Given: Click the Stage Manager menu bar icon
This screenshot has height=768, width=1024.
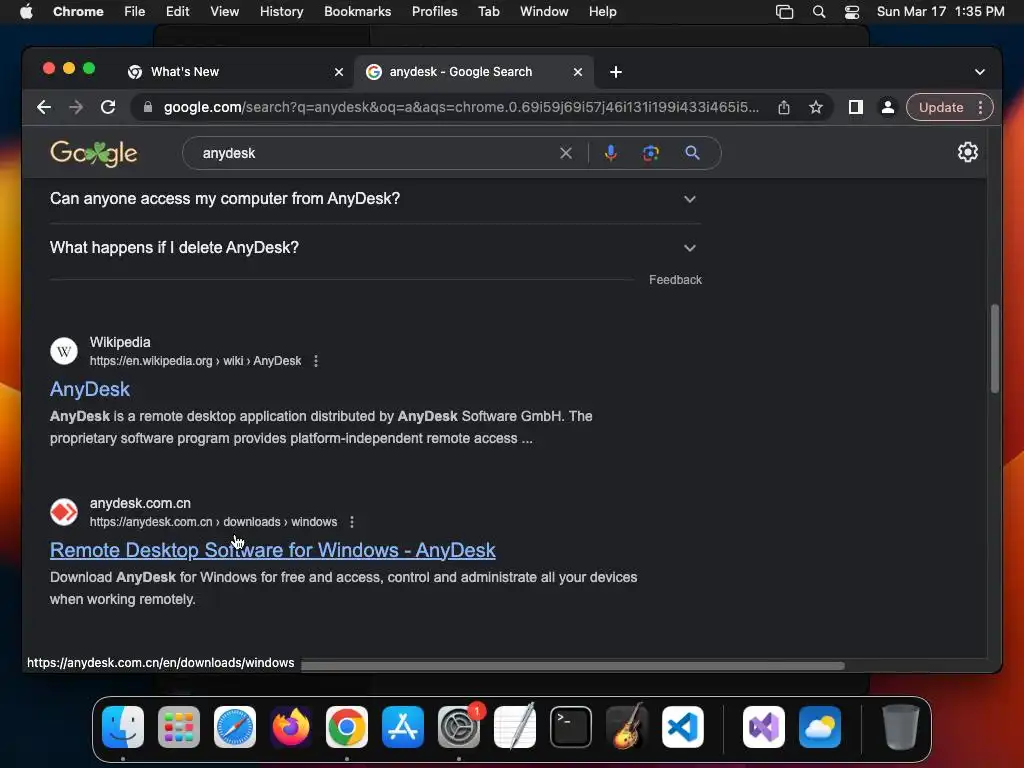Looking at the screenshot, I should (784, 12).
